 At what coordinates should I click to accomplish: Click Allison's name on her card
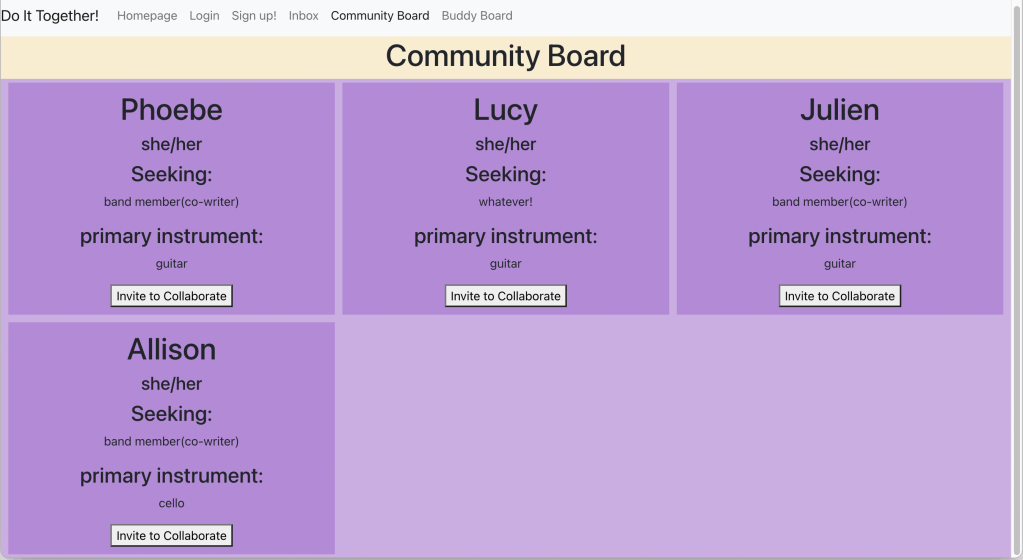pos(171,350)
